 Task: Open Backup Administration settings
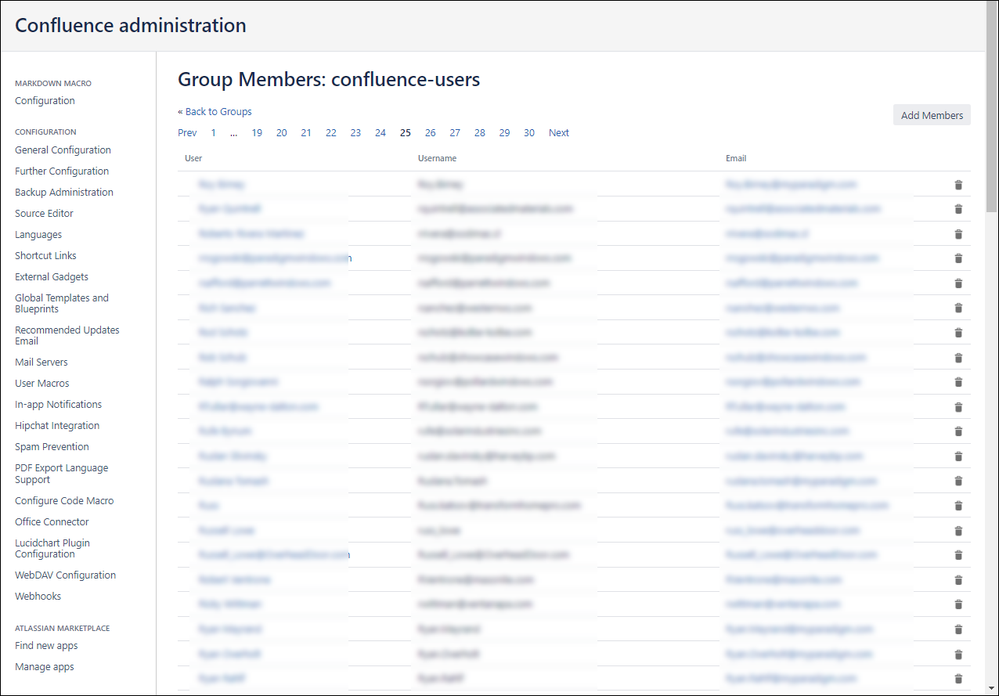pos(64,192)
